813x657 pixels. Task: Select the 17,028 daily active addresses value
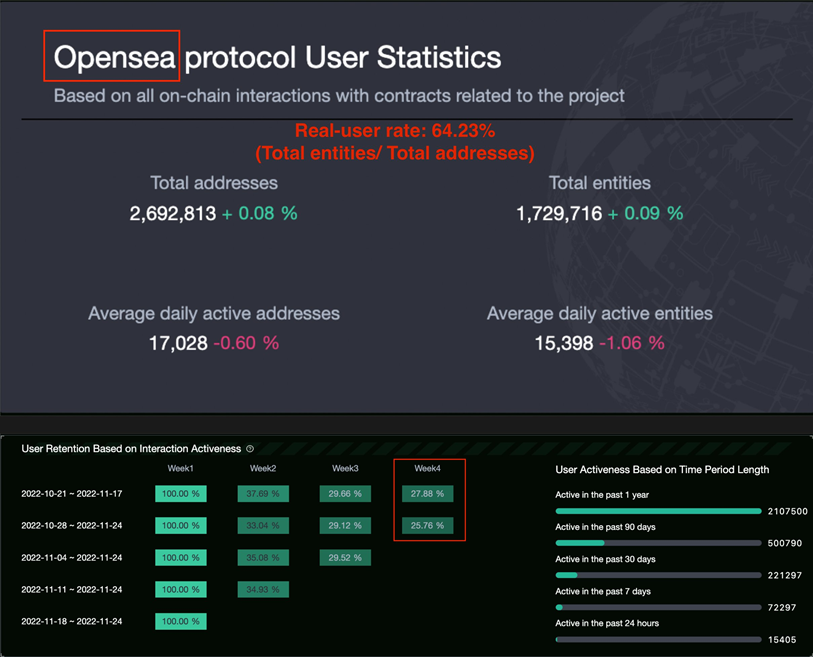coord(178,343)
